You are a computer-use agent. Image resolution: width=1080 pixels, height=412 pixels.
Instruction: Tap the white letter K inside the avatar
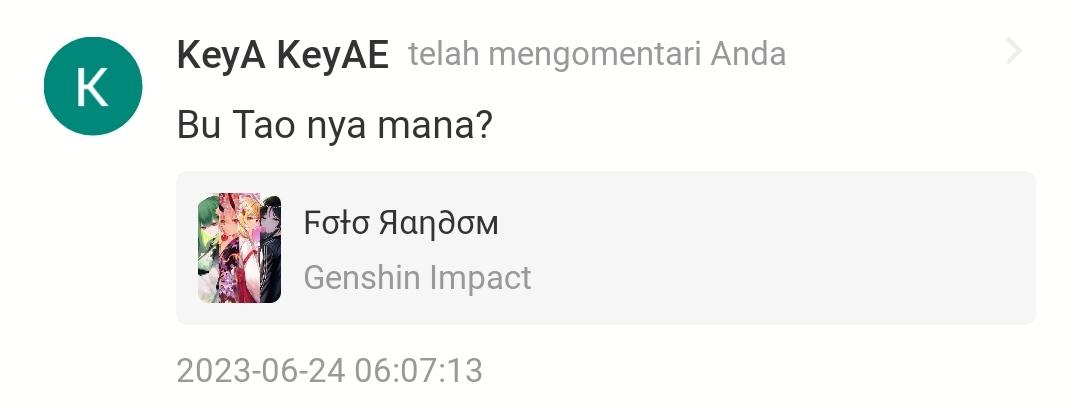(93, 87)
